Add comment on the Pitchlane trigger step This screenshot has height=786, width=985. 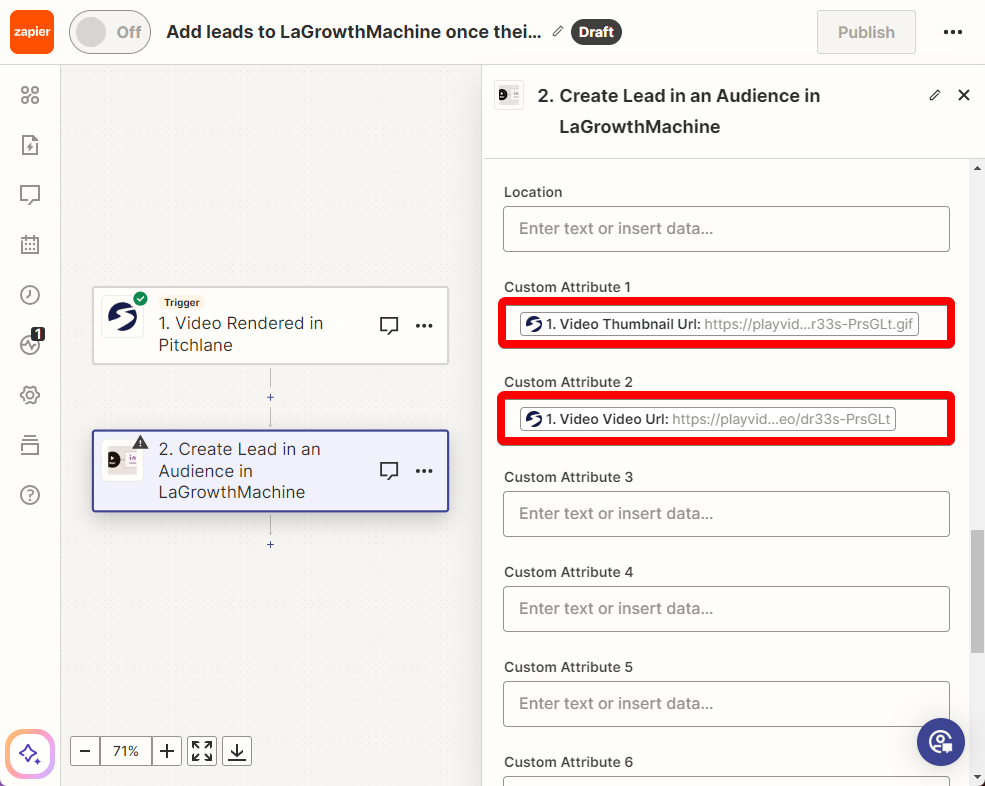coord(389,325)
